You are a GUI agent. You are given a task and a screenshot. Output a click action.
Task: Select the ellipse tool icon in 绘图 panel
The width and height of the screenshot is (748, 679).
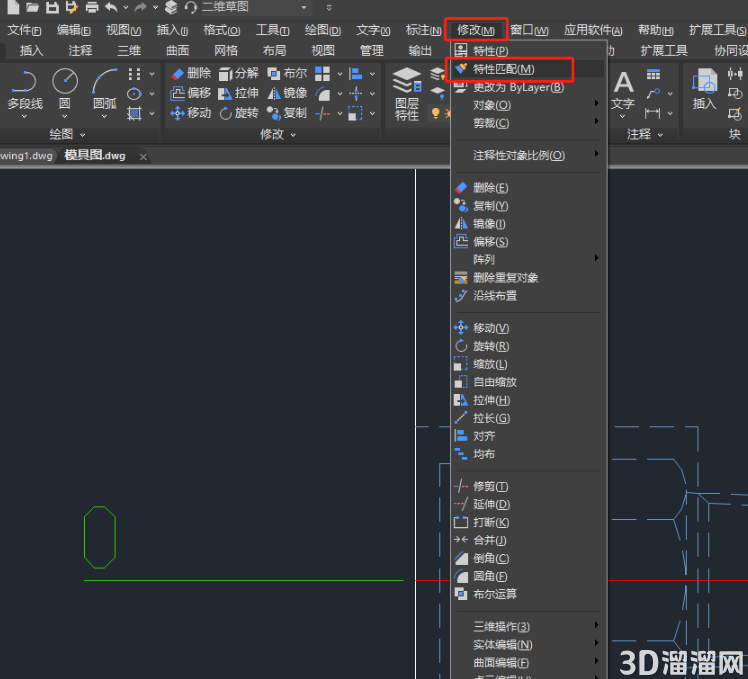(134, 94)
